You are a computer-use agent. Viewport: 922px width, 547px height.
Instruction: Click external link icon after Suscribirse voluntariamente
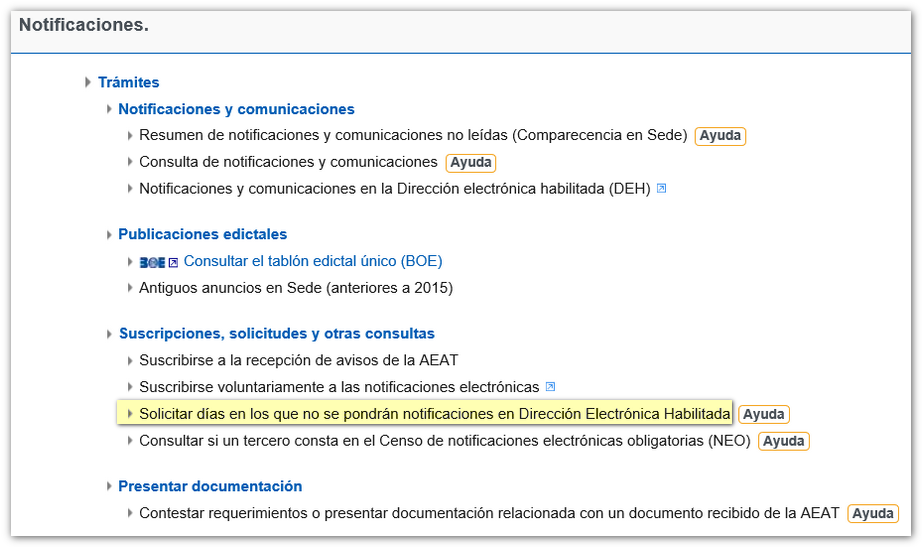(x=550, y=387)
